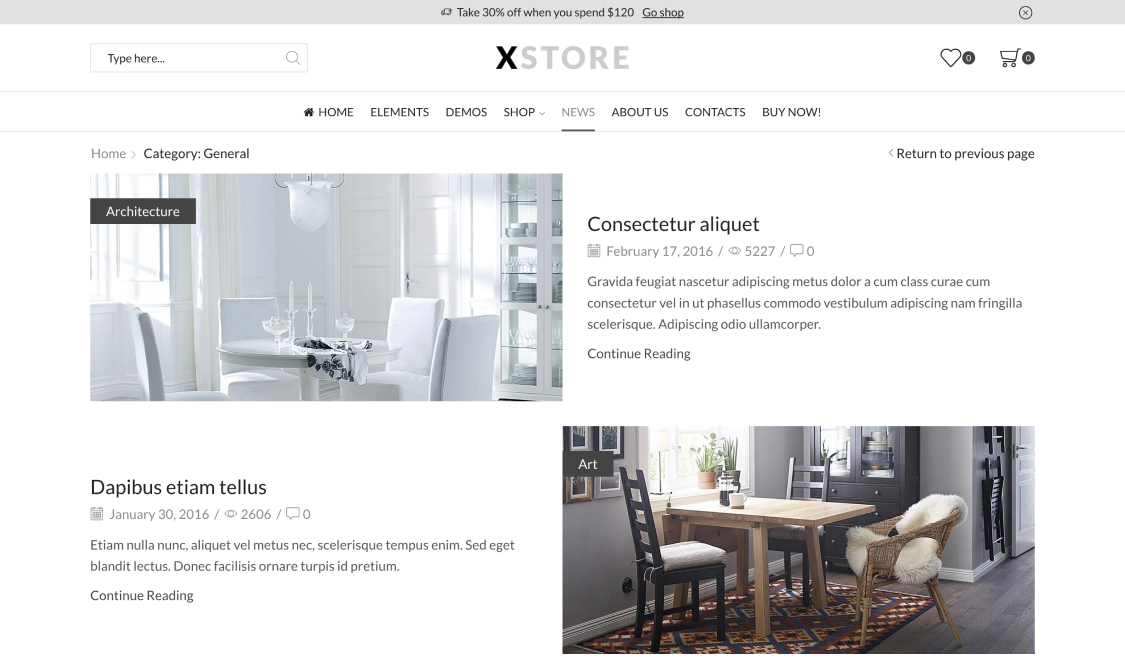Open the shopping cart icon
This screenshot has width=1125, height=662.
(1009, 57)
